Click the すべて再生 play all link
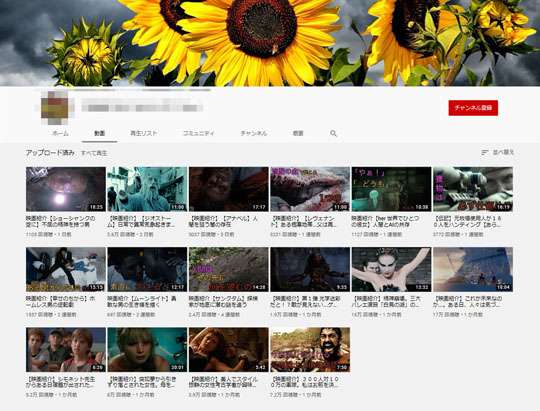Image resolution: width=540 pixels, height=411 pixels. pos(94,153)
